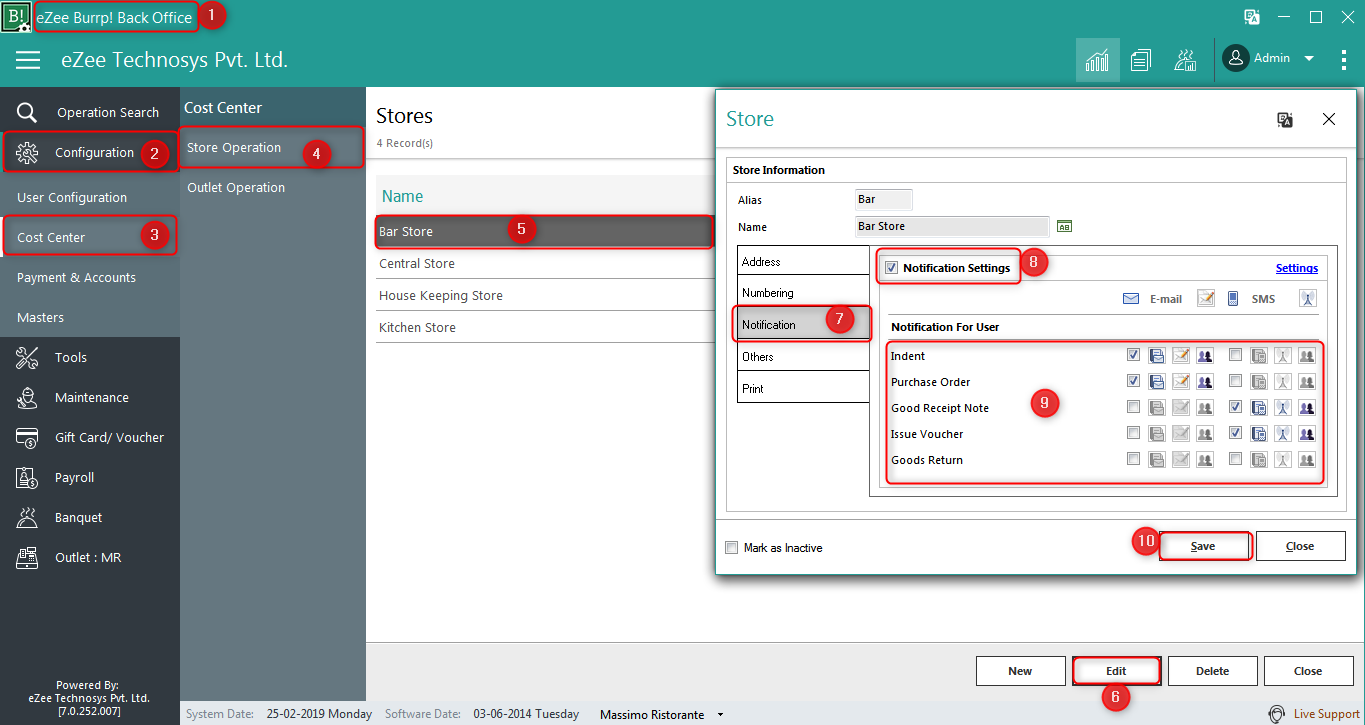Uncheck Purchase Order e-mail checkbox
This screenshot has width=1365, height=725.
click(1133, 381)
